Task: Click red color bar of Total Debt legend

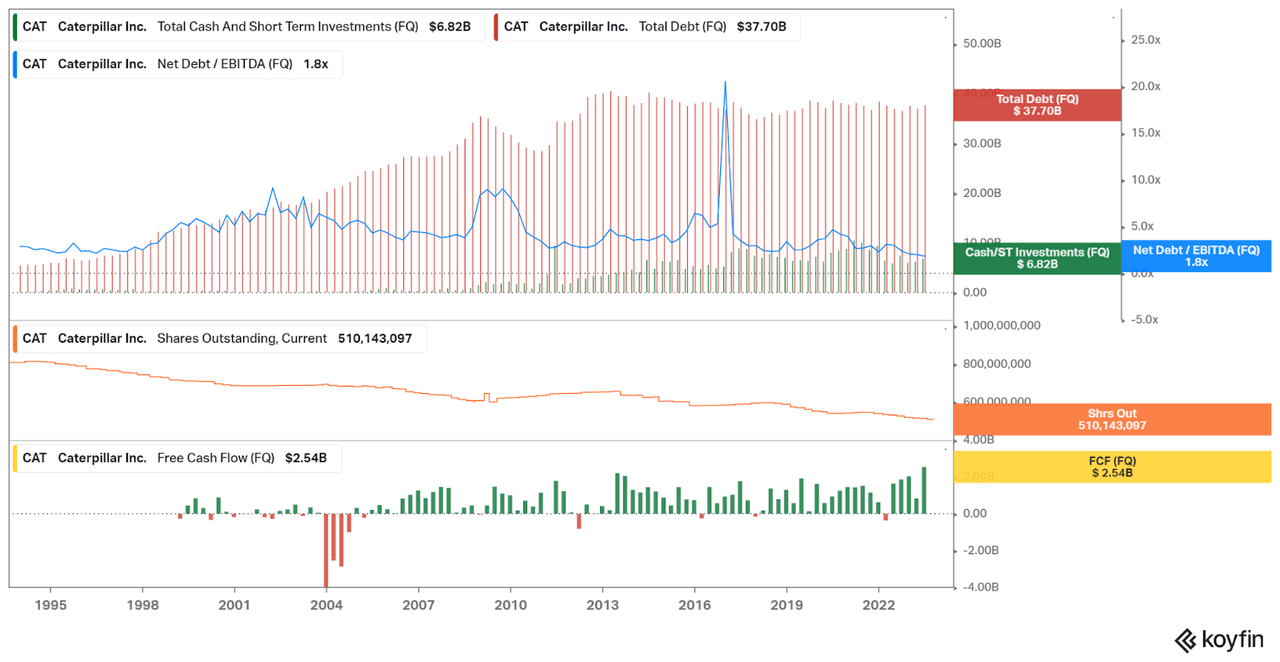Action: pyautogui.click(x=497, y=26)
